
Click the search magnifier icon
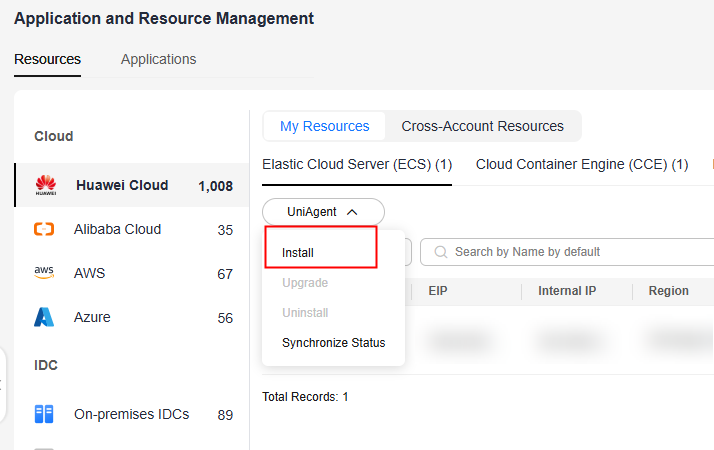[440, 252]
